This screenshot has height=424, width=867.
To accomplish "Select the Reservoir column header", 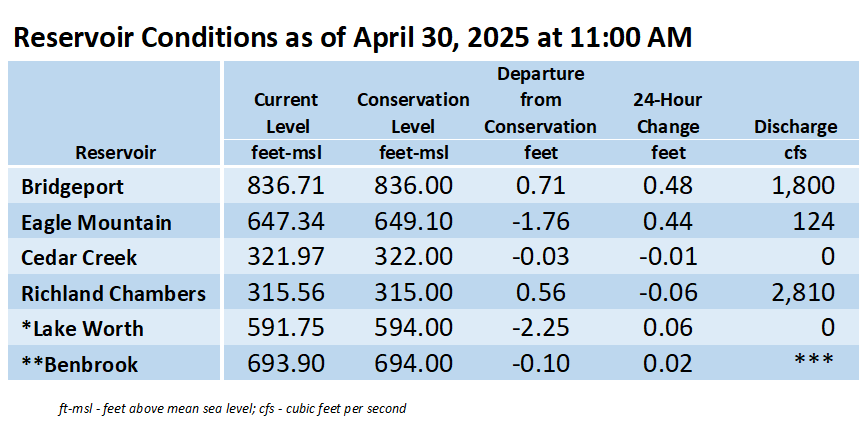I will (x=116, y=153).
